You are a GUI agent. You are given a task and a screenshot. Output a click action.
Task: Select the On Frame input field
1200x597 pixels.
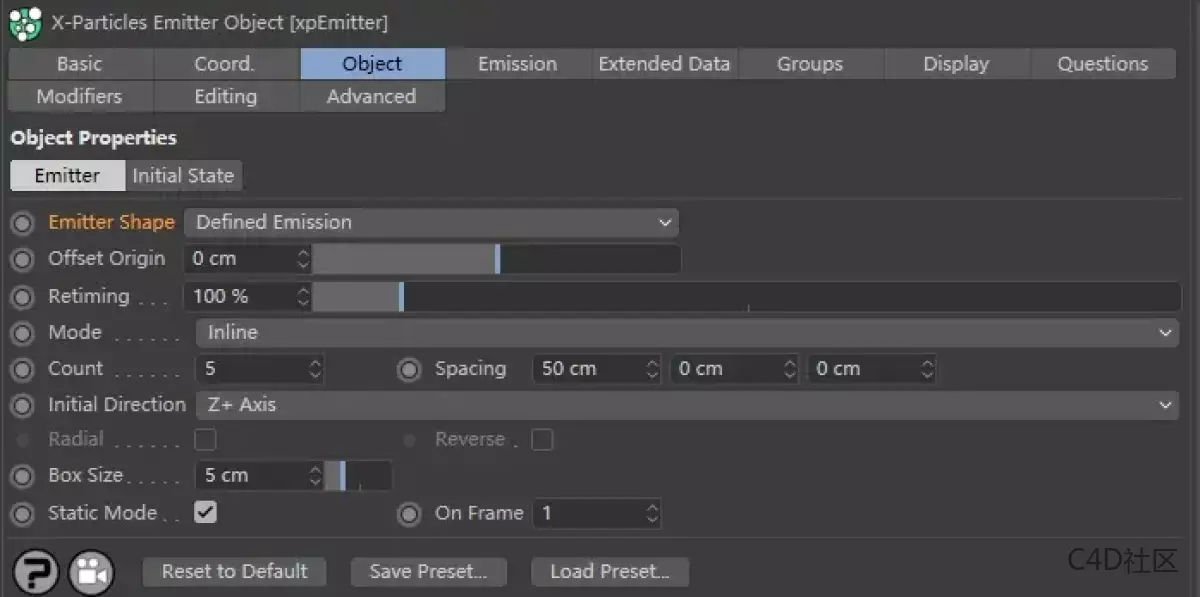590,513
